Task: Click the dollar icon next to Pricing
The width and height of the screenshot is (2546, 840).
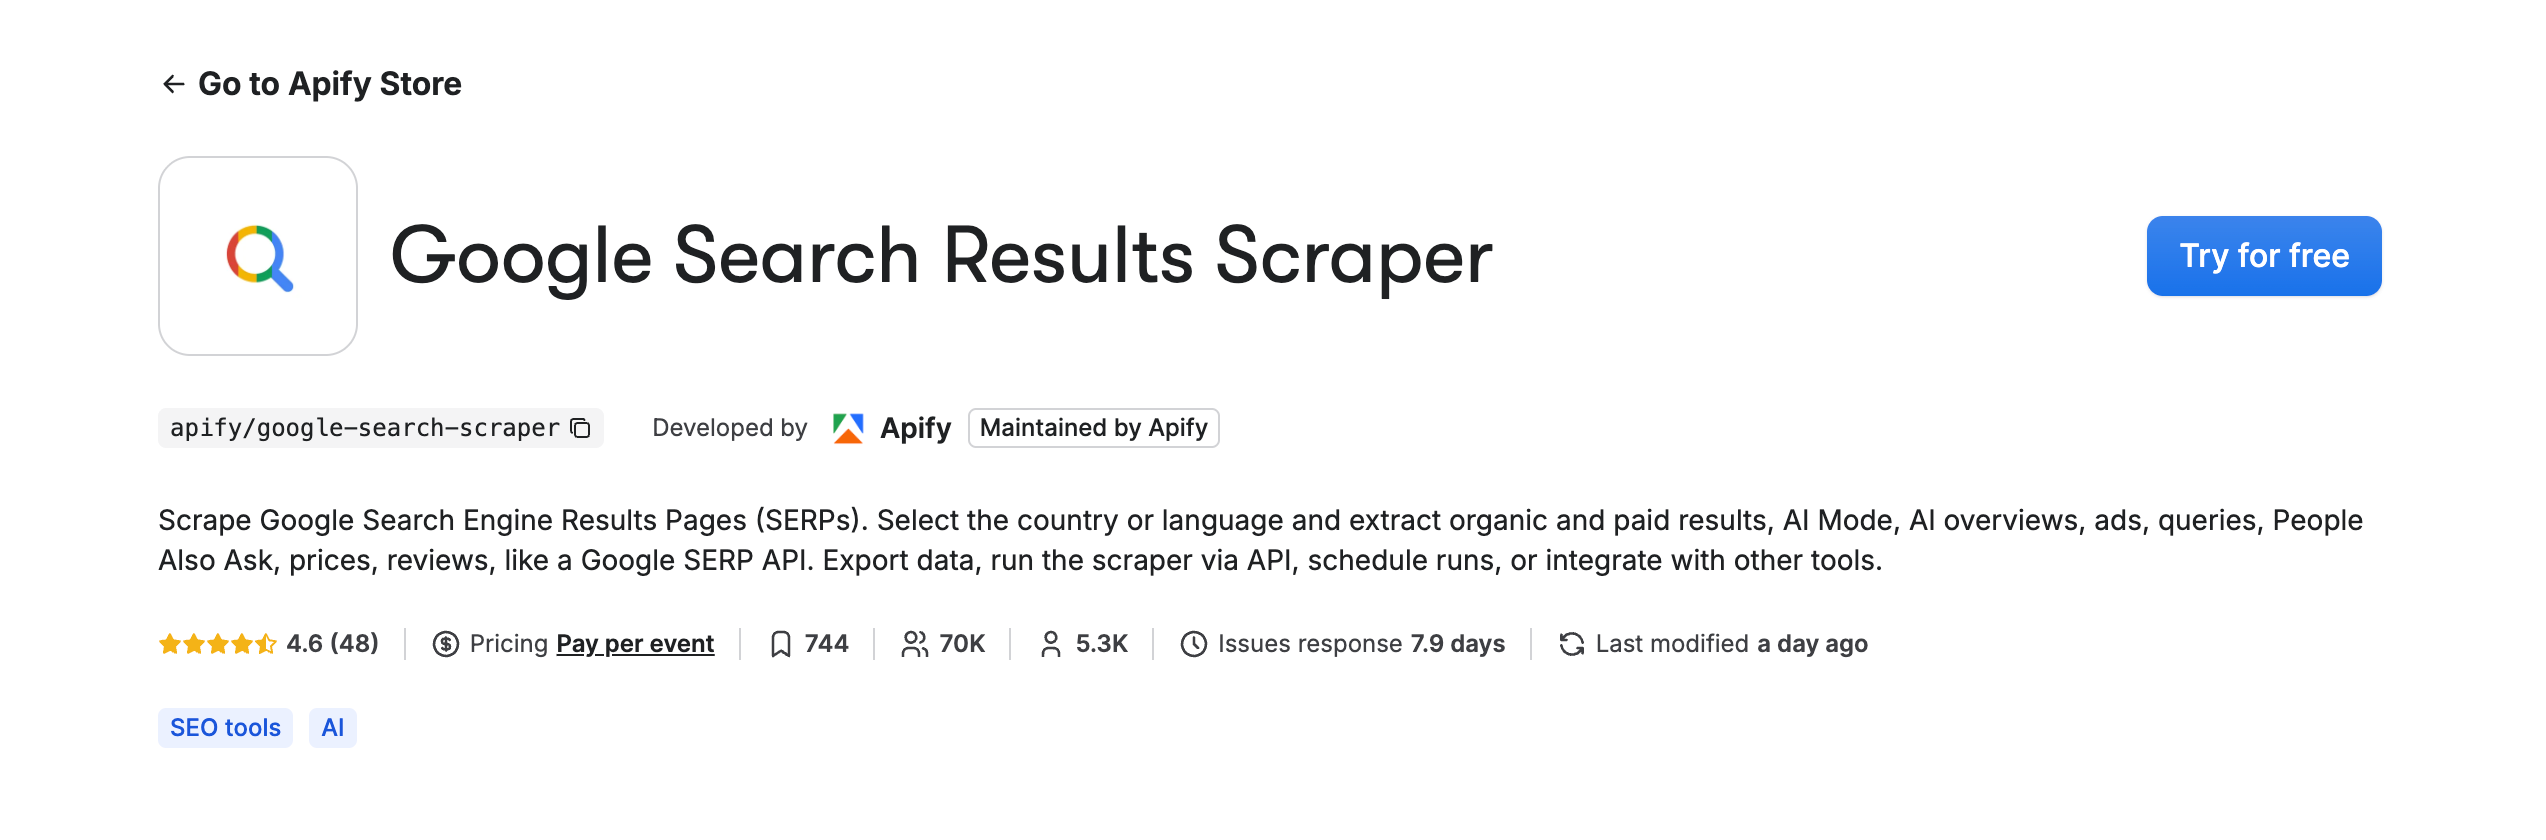Action: 444,644
